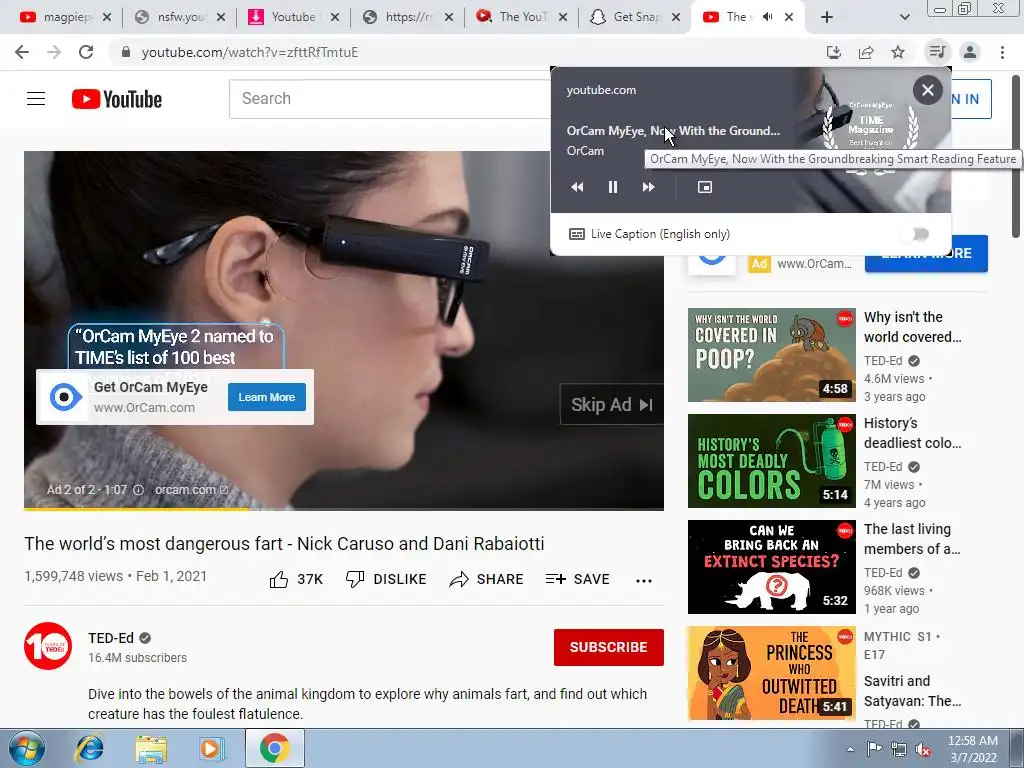Open 'Can we bring back an extinct species' thumbnail
1024x768 pixels.
[x=771, y=567]
